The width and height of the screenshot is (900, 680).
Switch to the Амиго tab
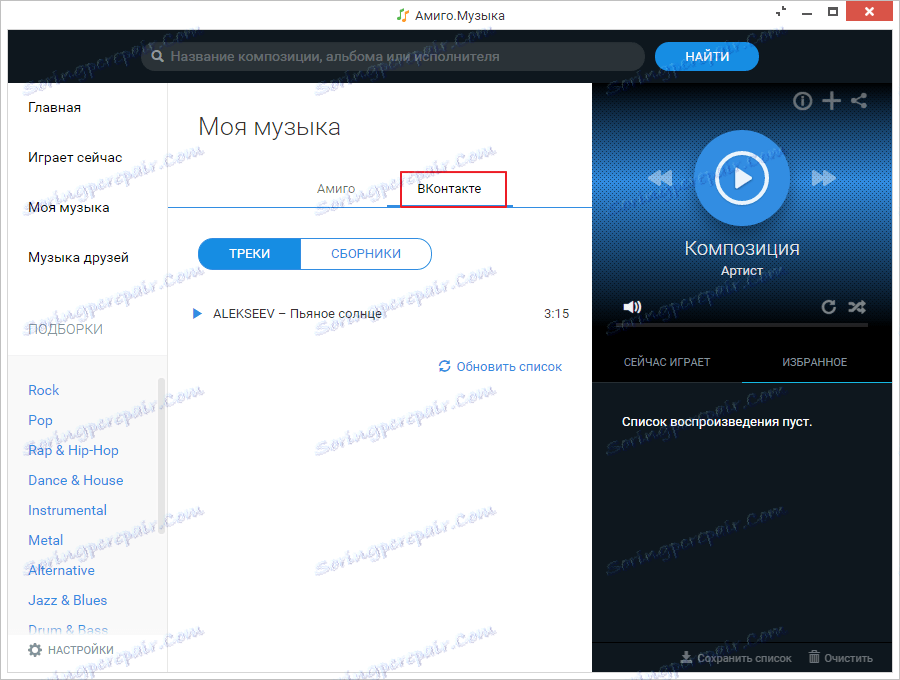click(336, 189)
